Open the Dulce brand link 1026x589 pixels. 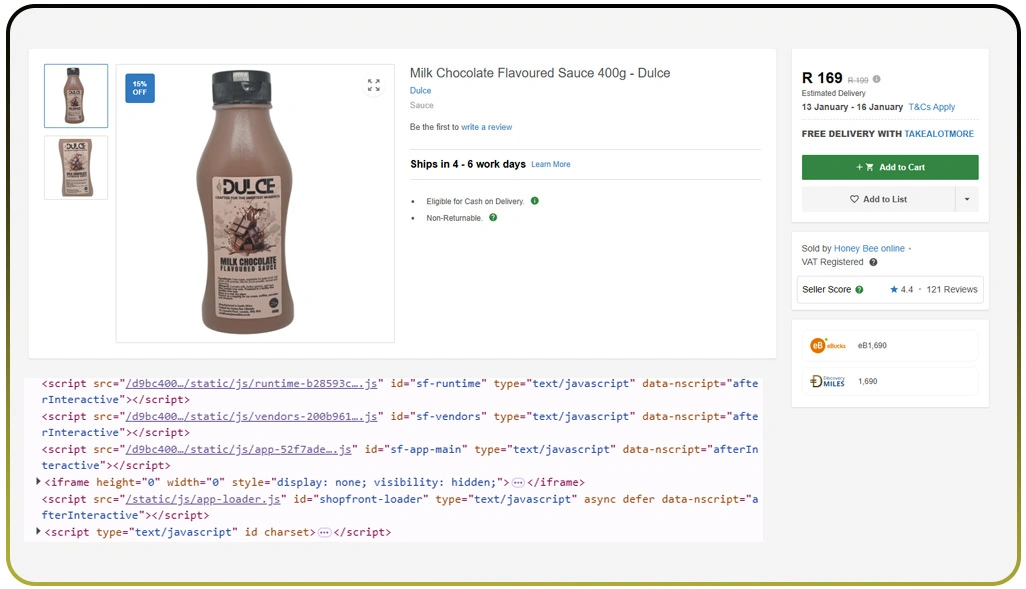click(x=420, y=90)
